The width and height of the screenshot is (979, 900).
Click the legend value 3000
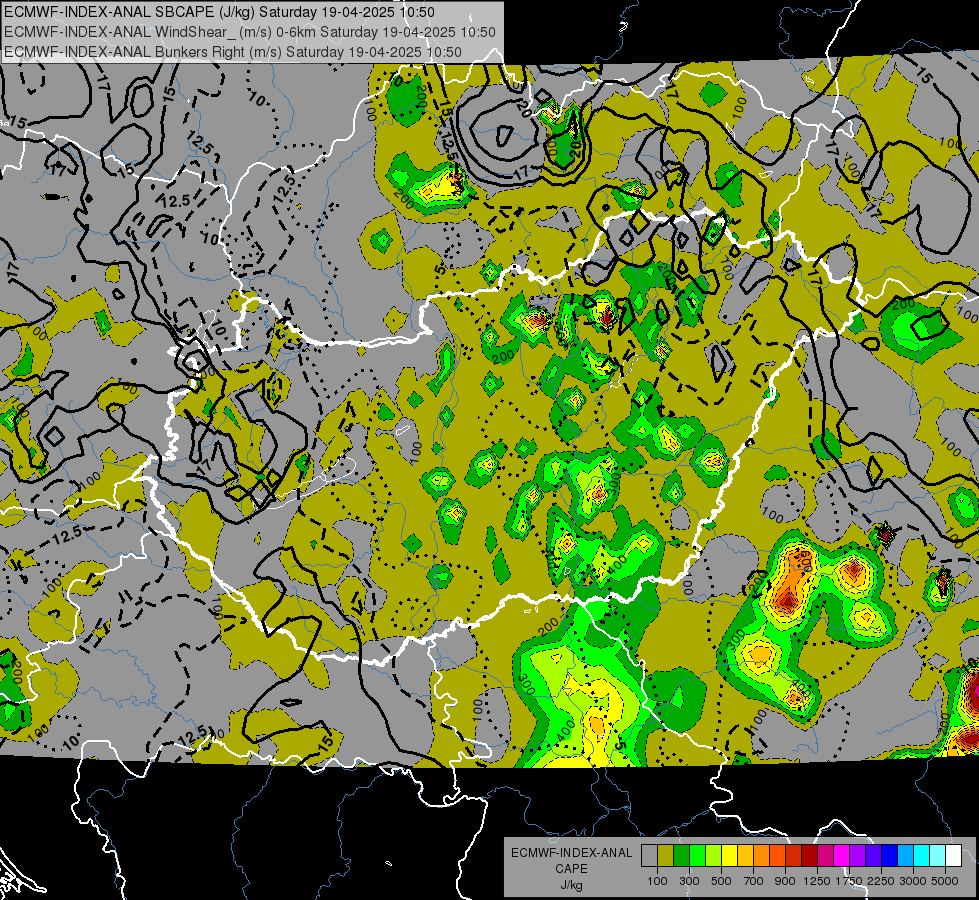tap(913, 881)
